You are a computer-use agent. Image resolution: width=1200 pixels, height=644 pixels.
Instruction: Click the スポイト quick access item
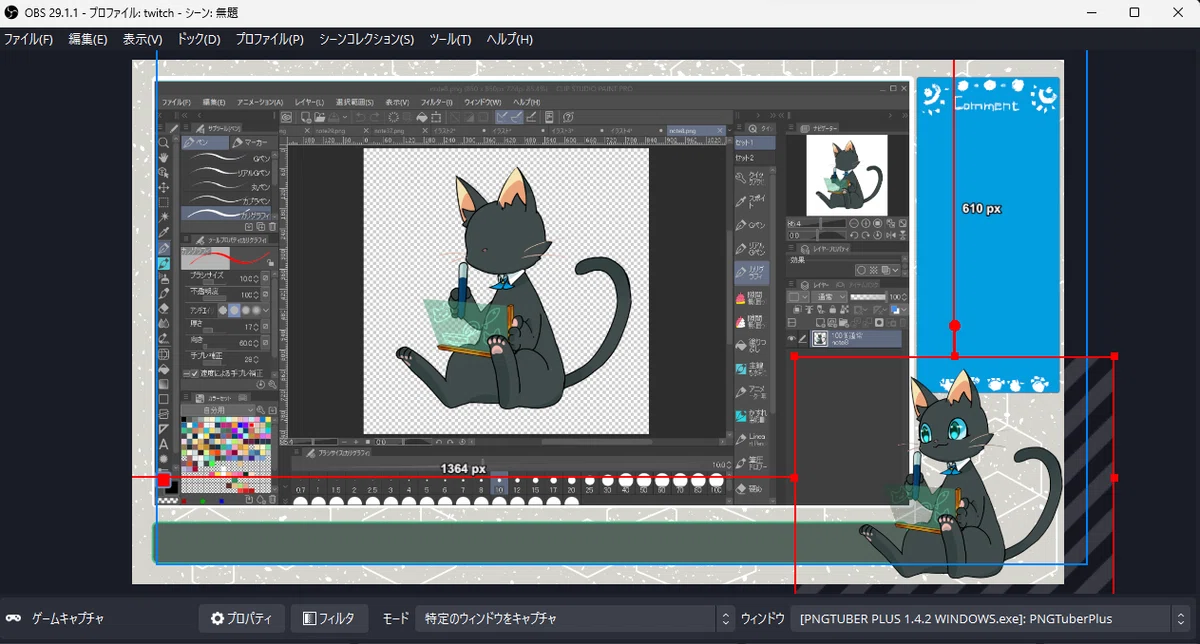click(752, 203)
